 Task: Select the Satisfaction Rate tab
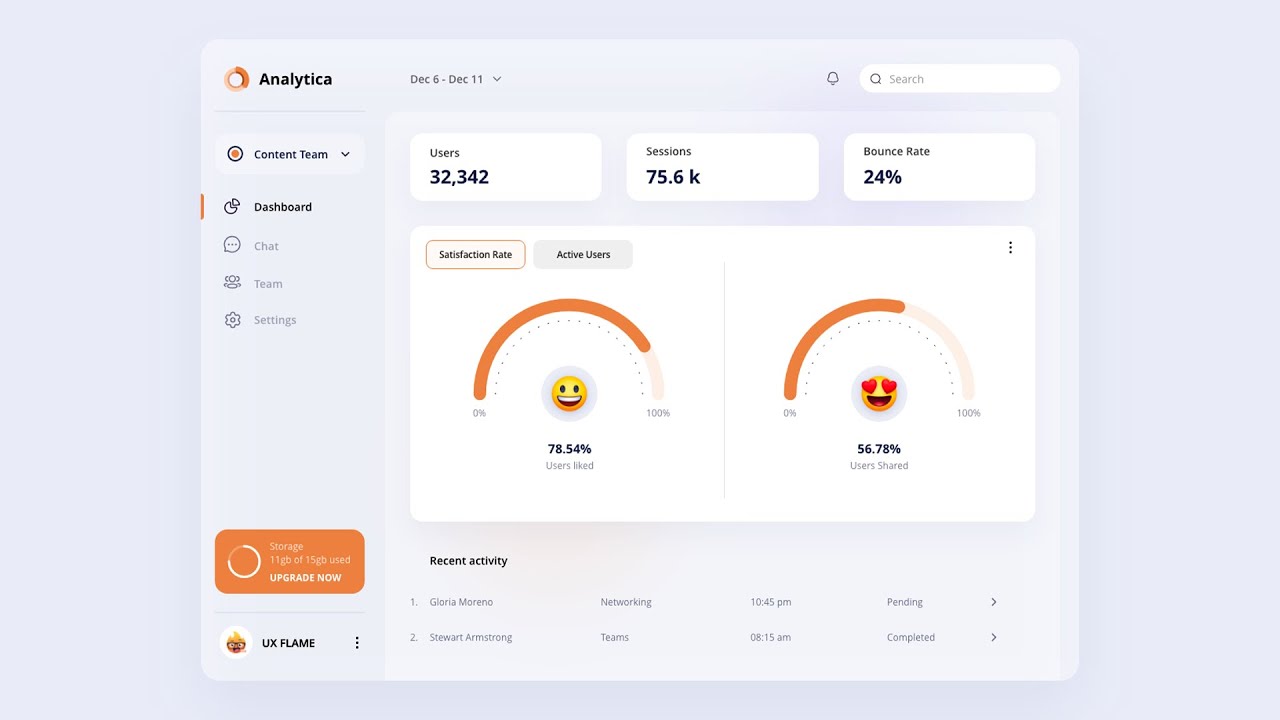tap(475, 254)
